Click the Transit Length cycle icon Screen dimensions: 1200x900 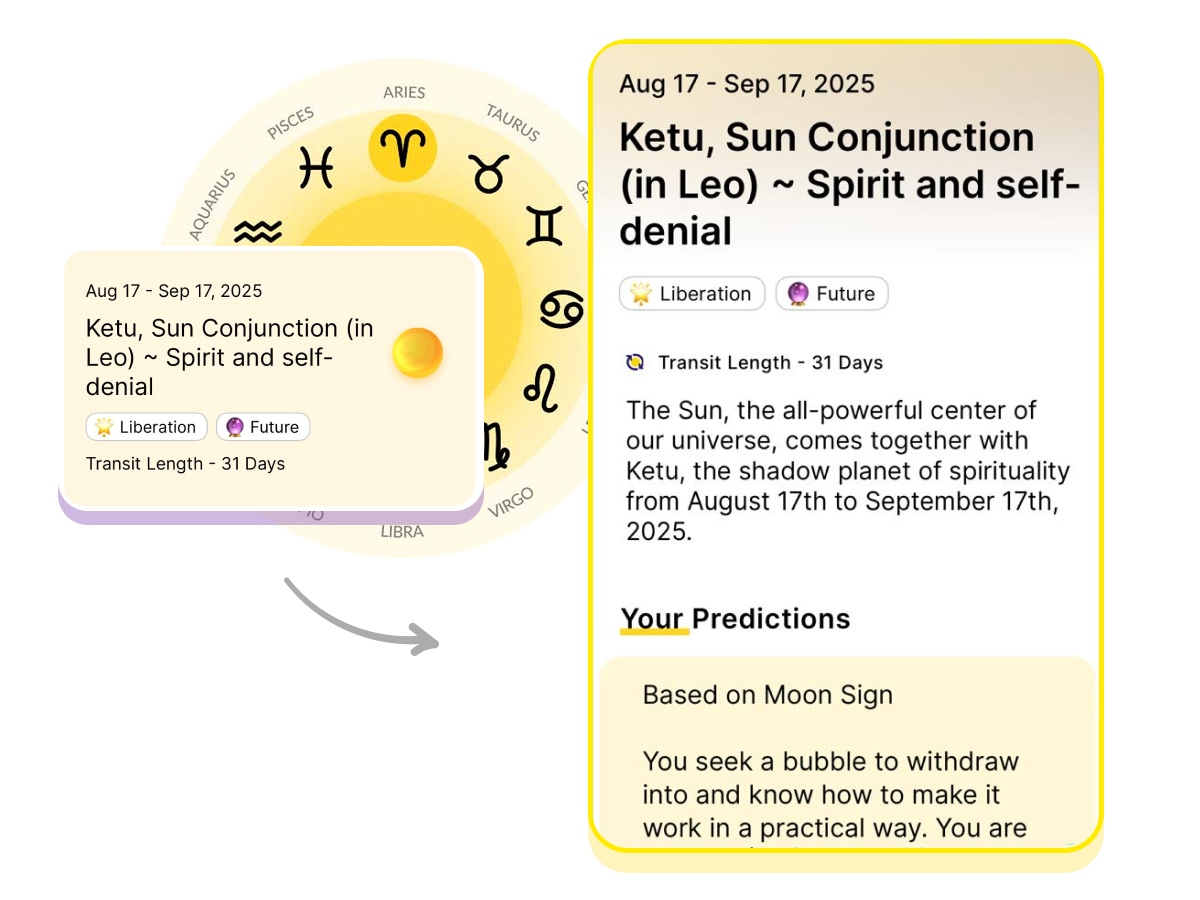[x=635, y=363]
